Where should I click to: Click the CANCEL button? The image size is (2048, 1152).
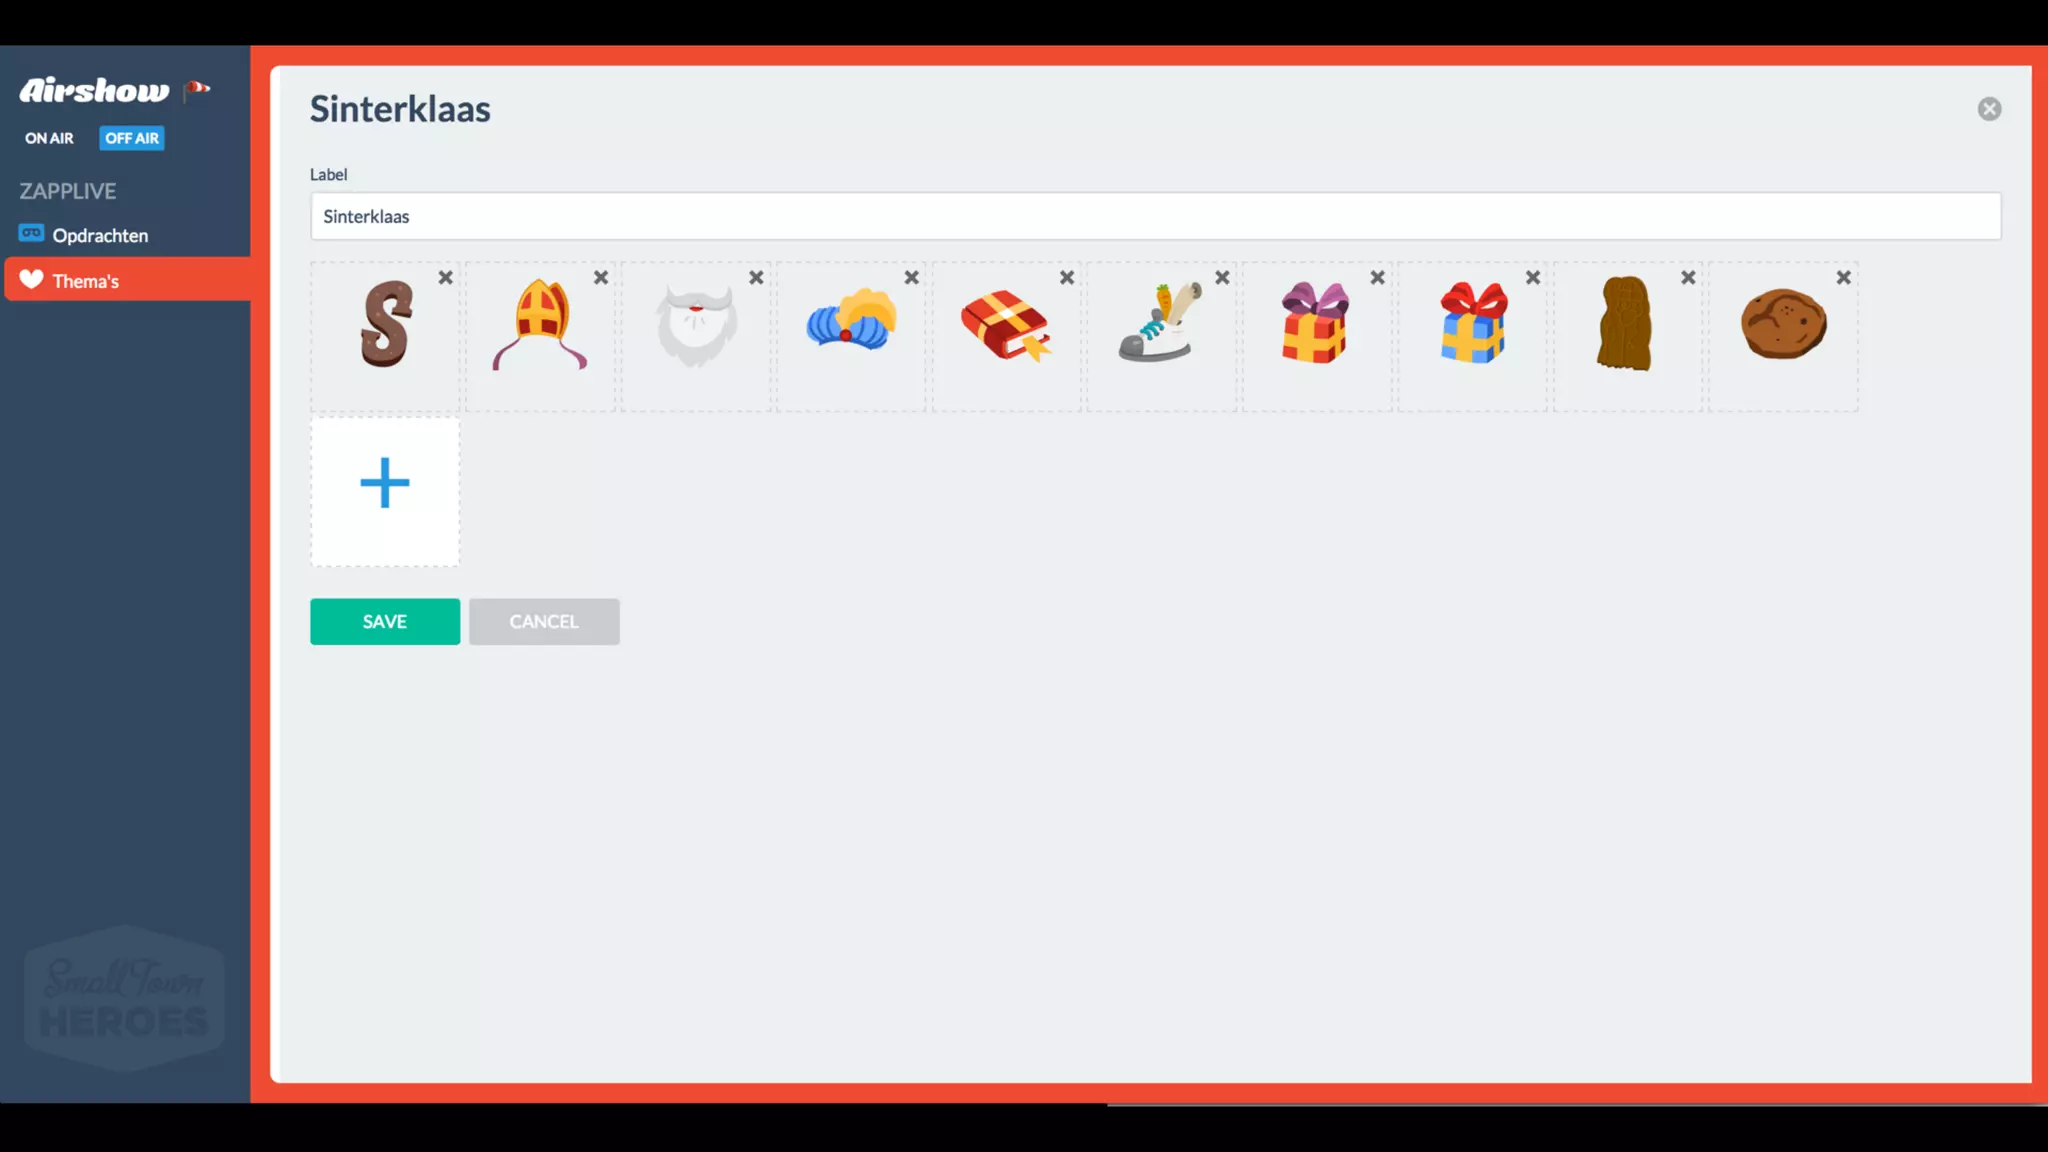tap(544, 622)
